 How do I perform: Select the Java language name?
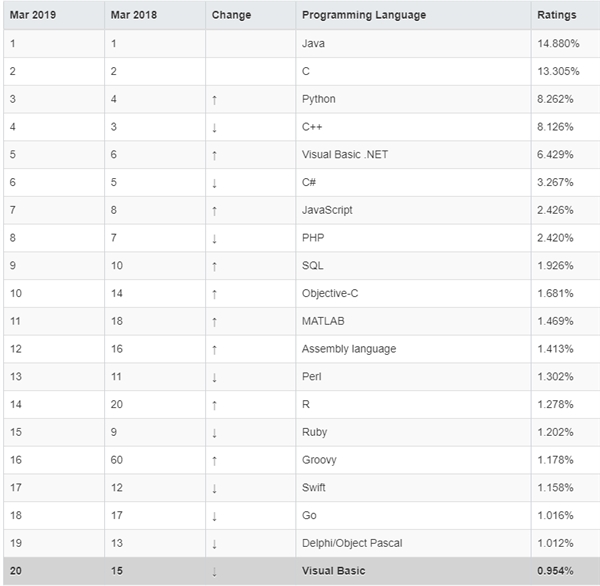click(x=313, y=44)
